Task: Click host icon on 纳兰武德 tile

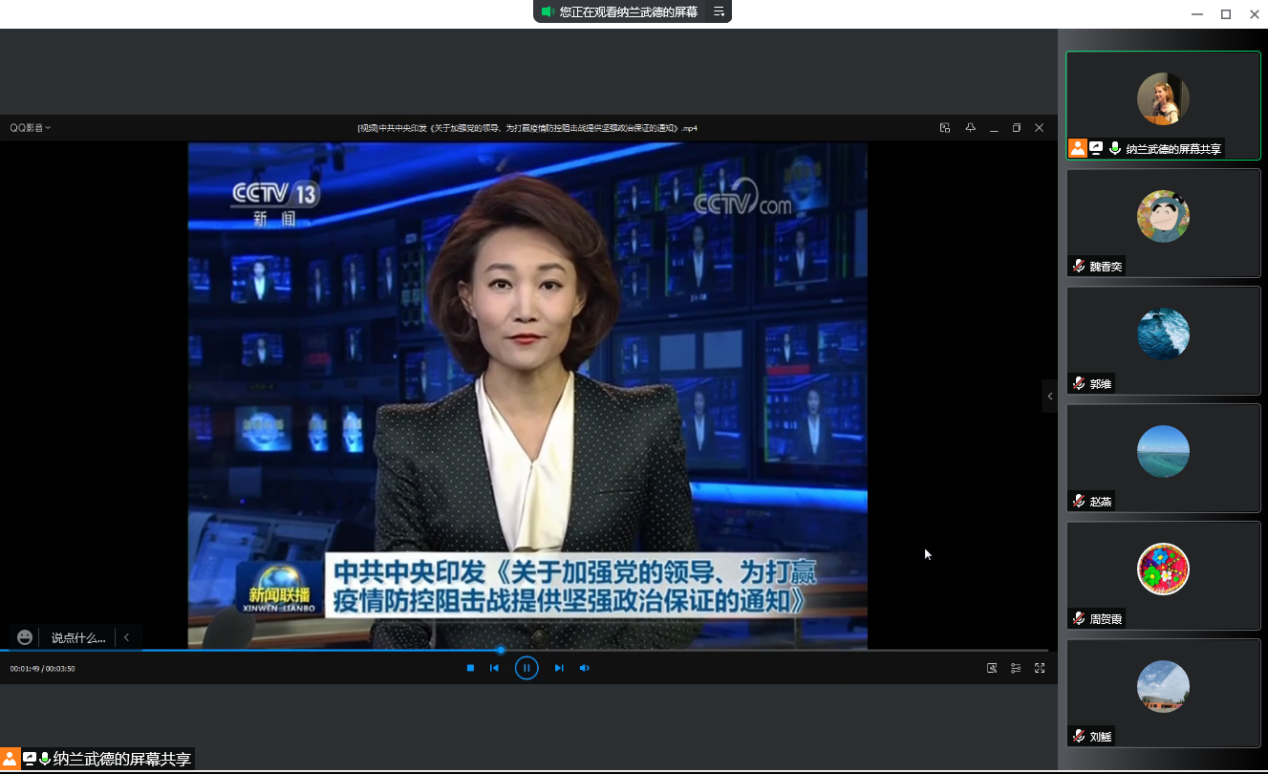Action: [1077, 148]
